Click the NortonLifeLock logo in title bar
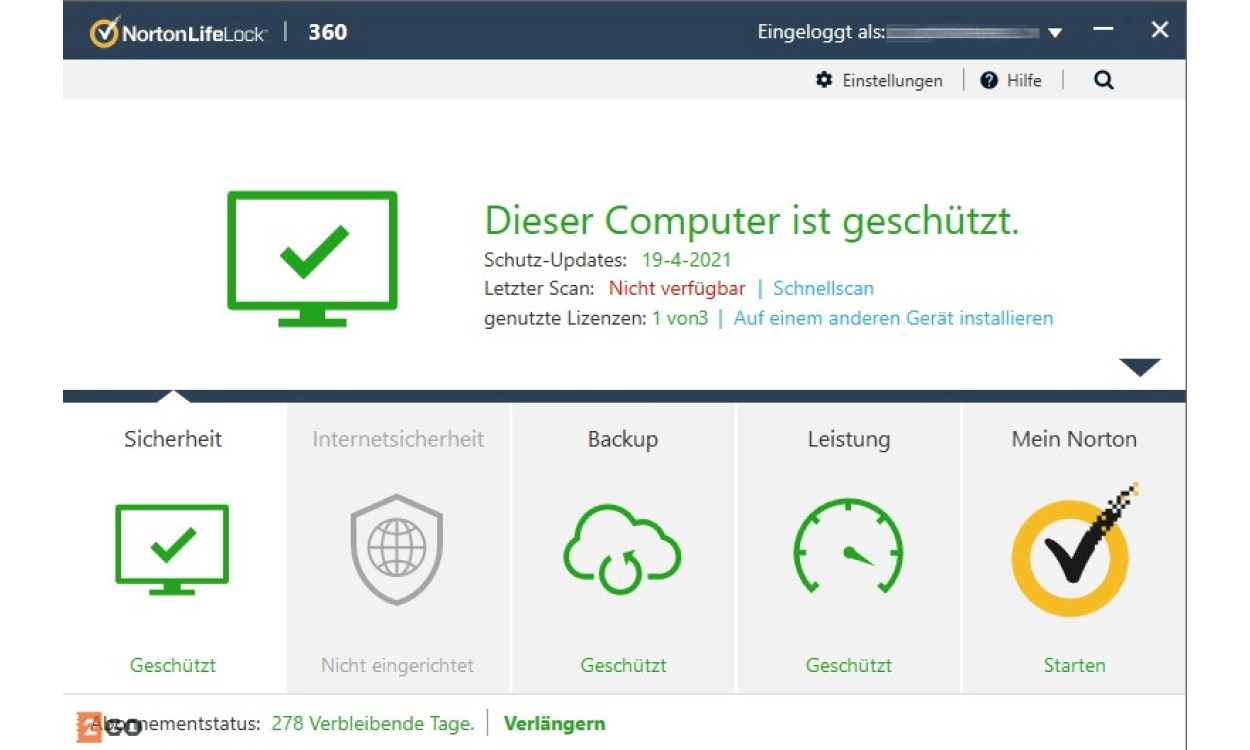 point(180,32)
